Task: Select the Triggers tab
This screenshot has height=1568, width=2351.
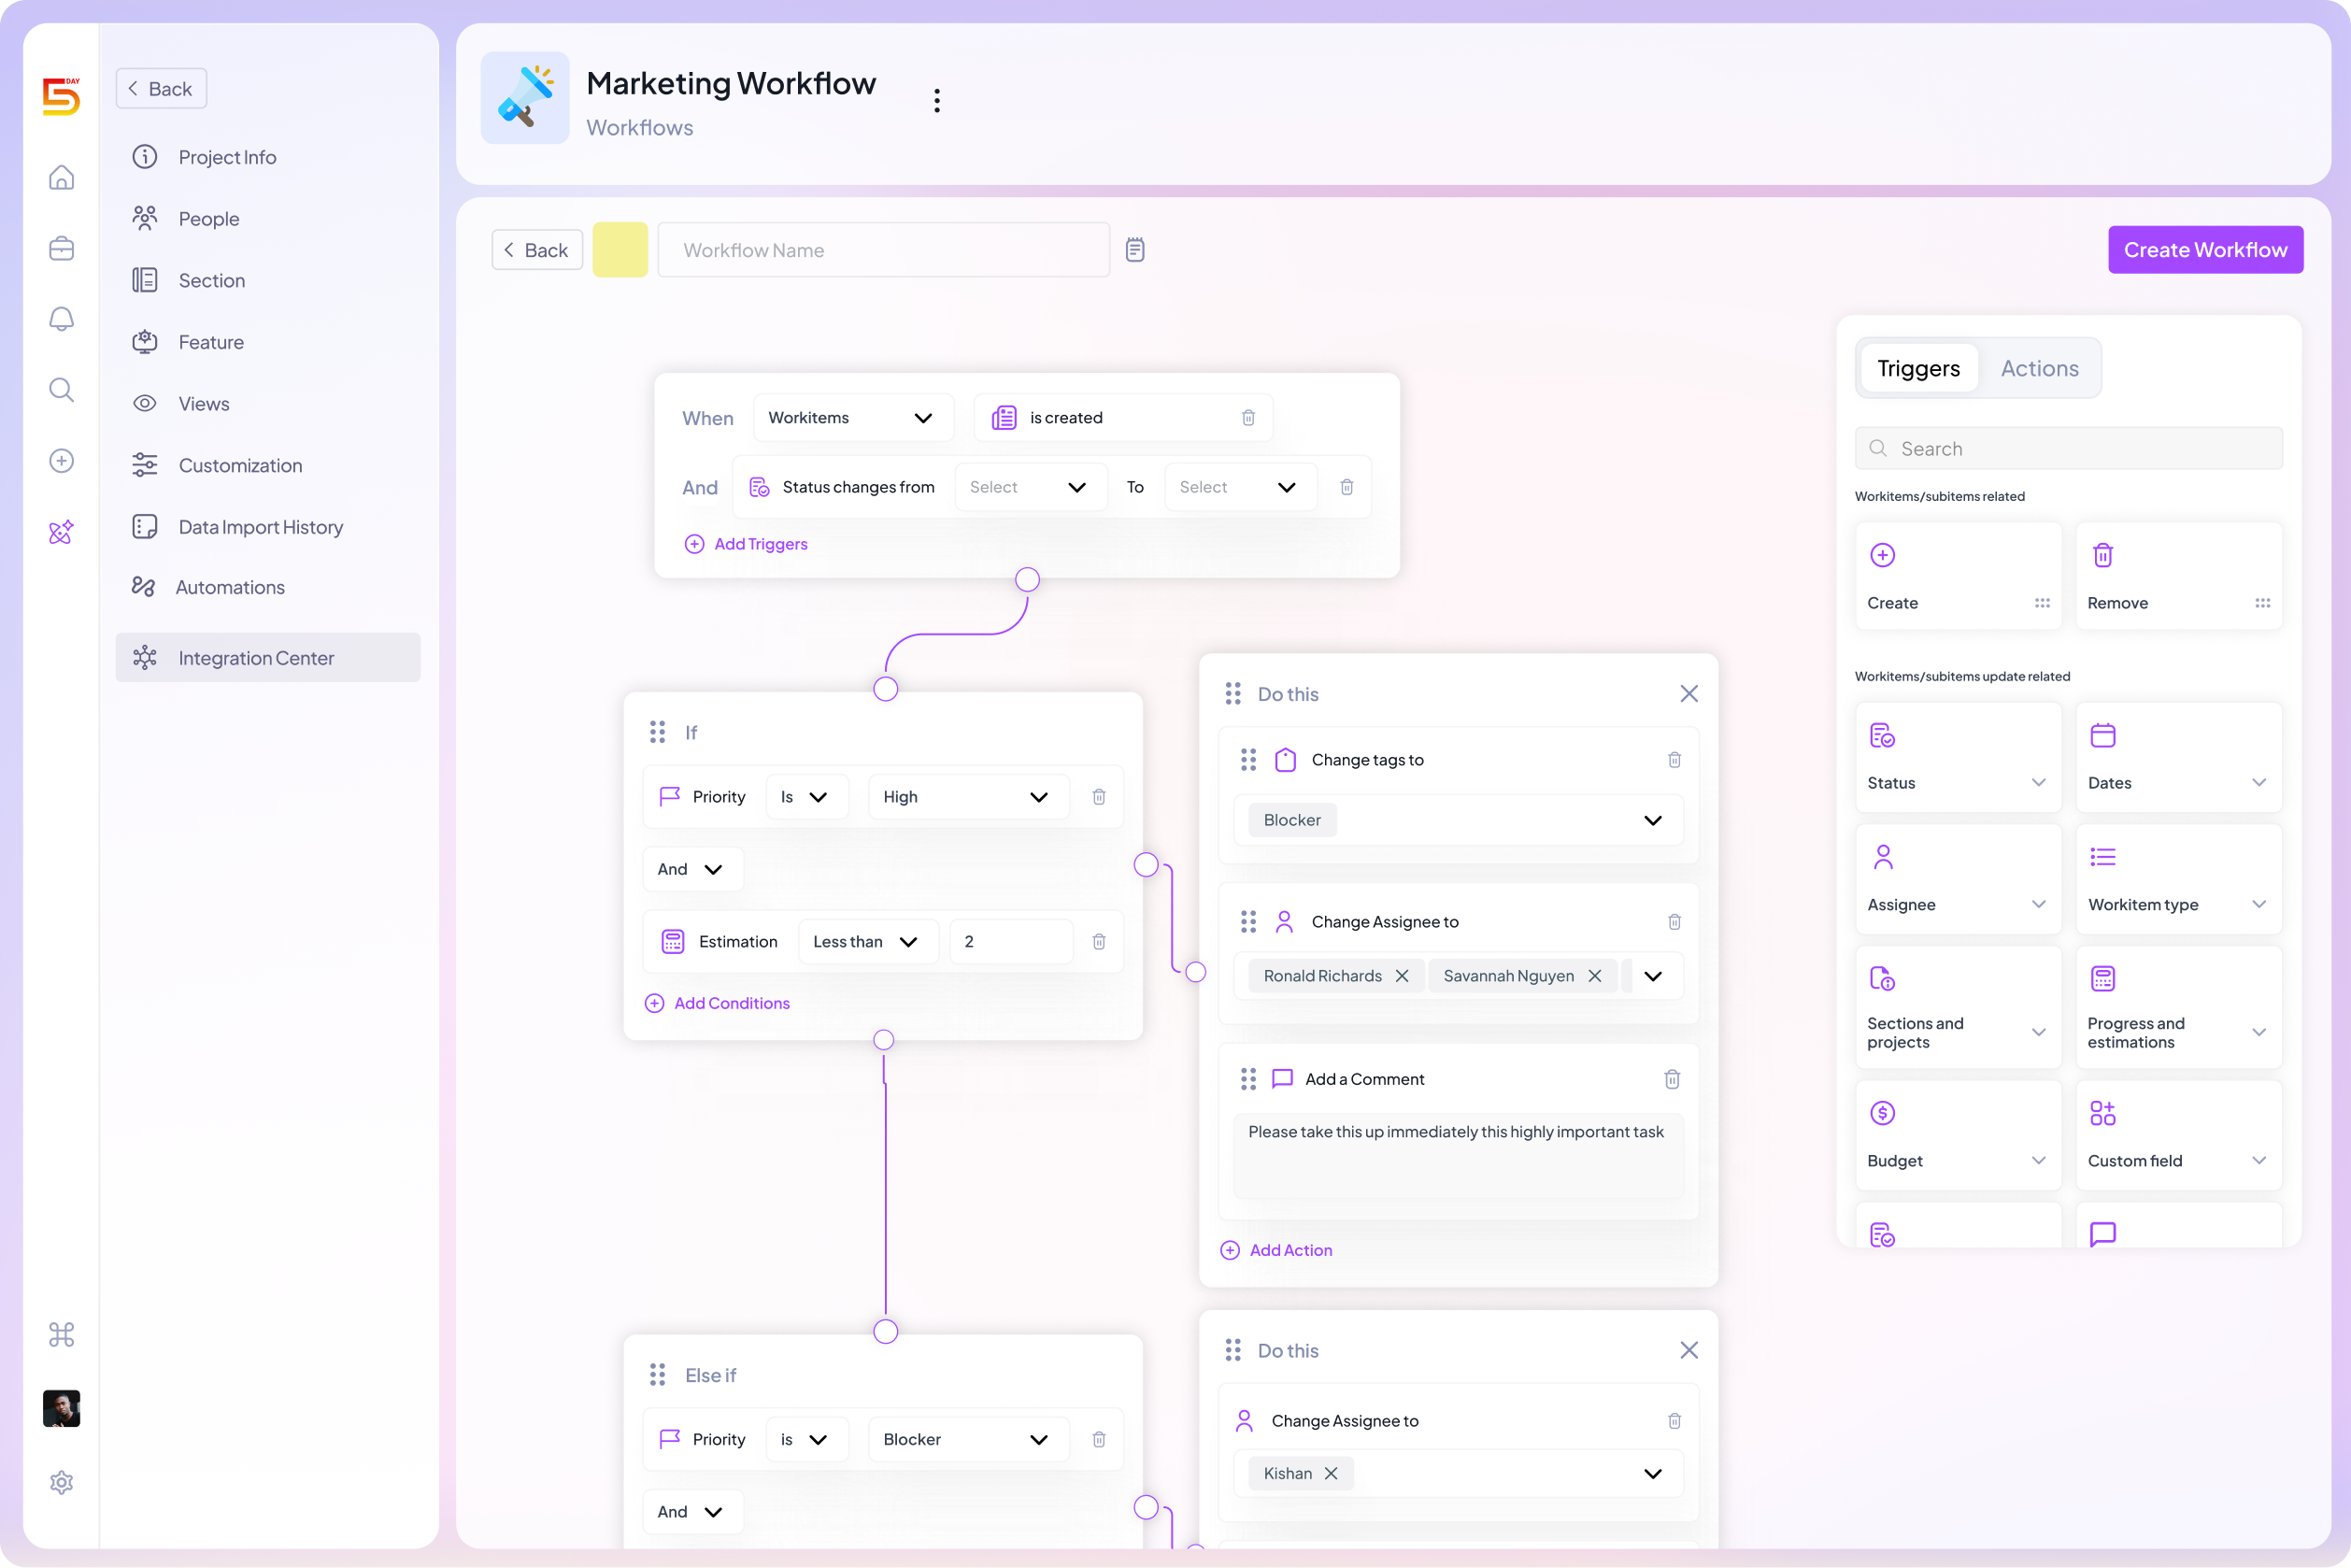Action: [x=1917, y=369]
